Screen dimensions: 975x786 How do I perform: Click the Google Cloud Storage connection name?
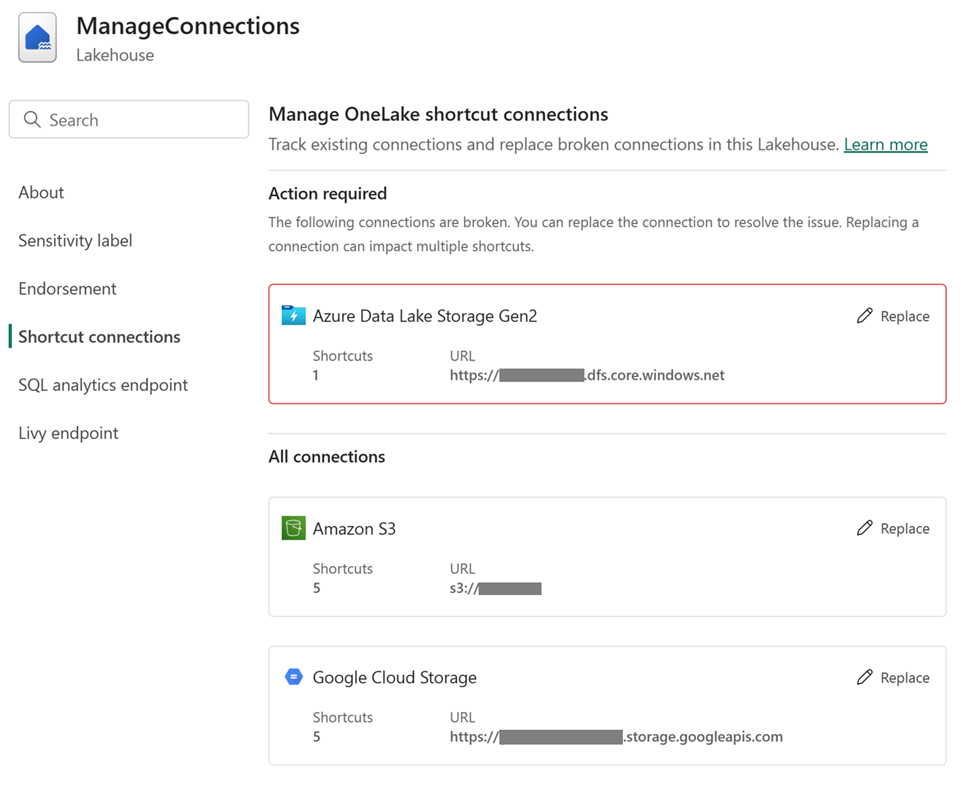[x=395, y=678]
